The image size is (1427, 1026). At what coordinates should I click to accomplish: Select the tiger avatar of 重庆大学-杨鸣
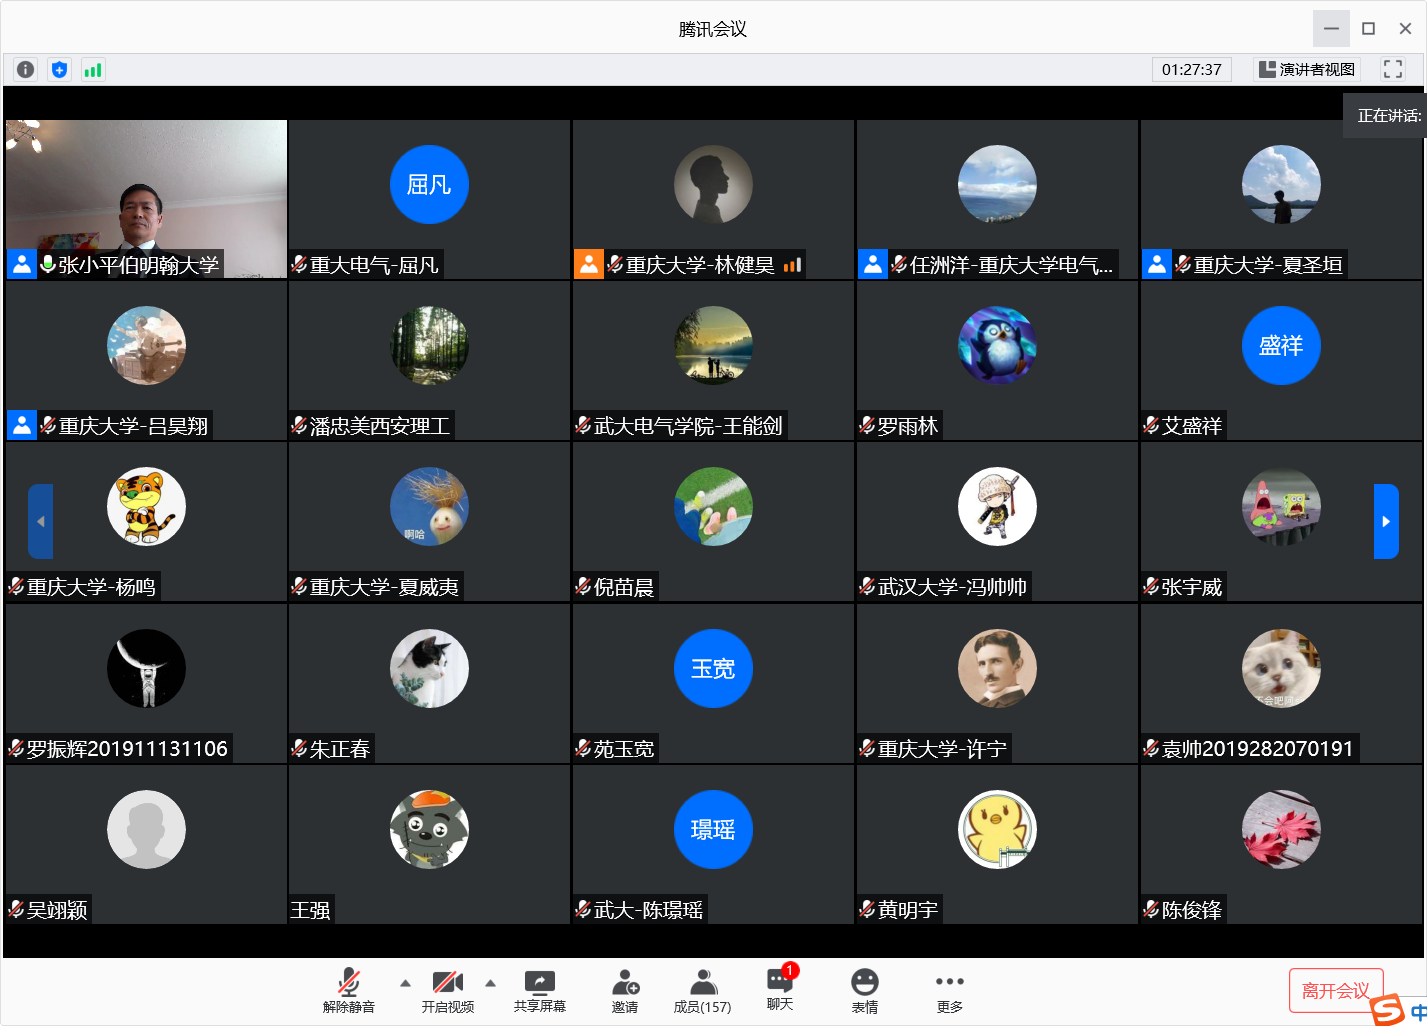pyautogui.click(x=146, y=507)
